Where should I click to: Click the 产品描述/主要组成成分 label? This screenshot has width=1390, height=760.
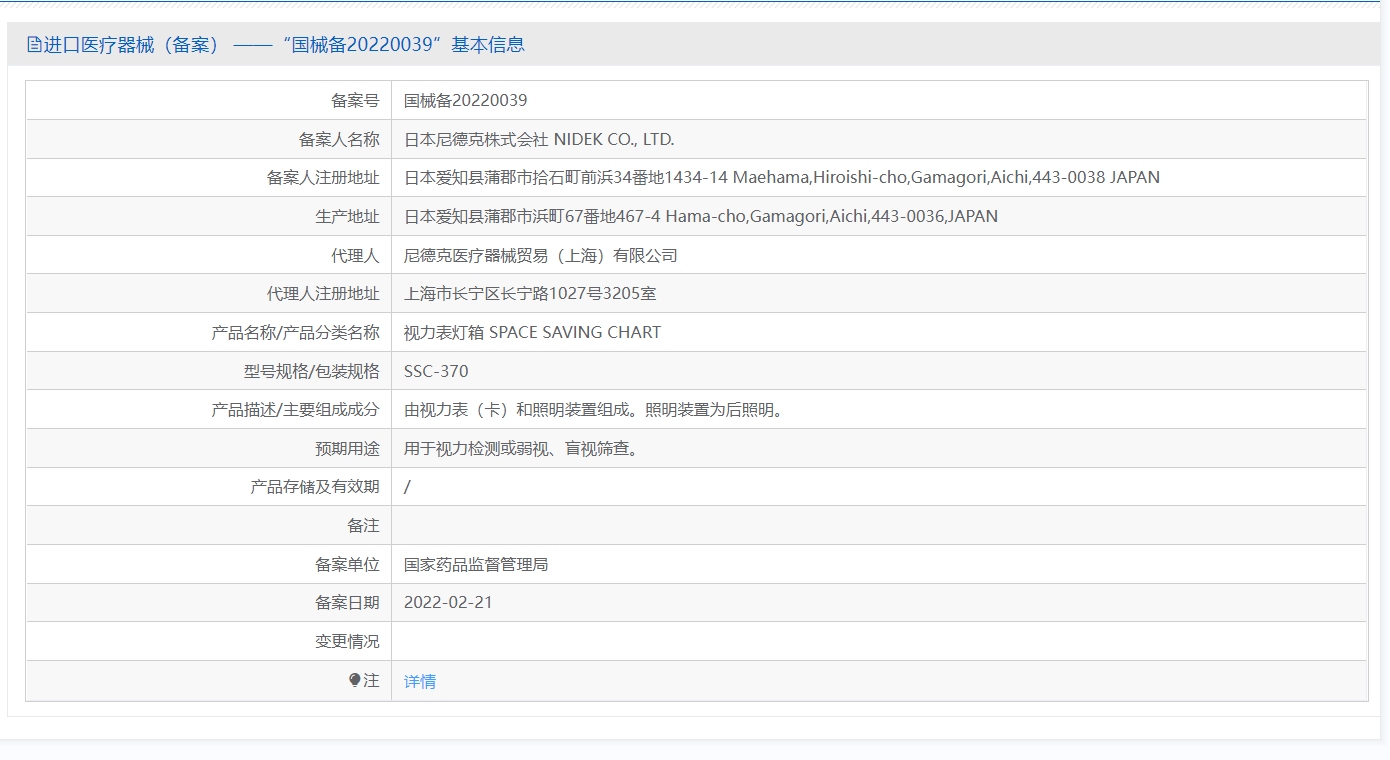click(295, 409)
